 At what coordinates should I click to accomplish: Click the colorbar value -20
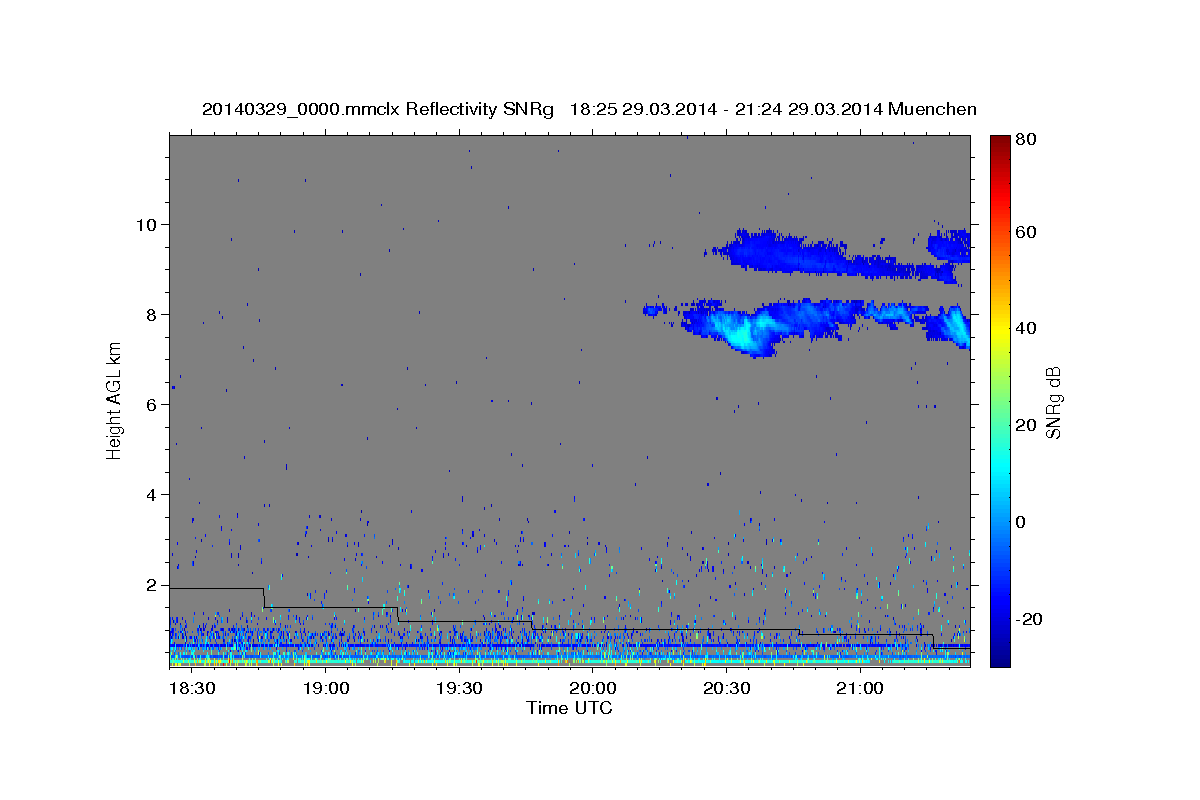(1029, 619)
